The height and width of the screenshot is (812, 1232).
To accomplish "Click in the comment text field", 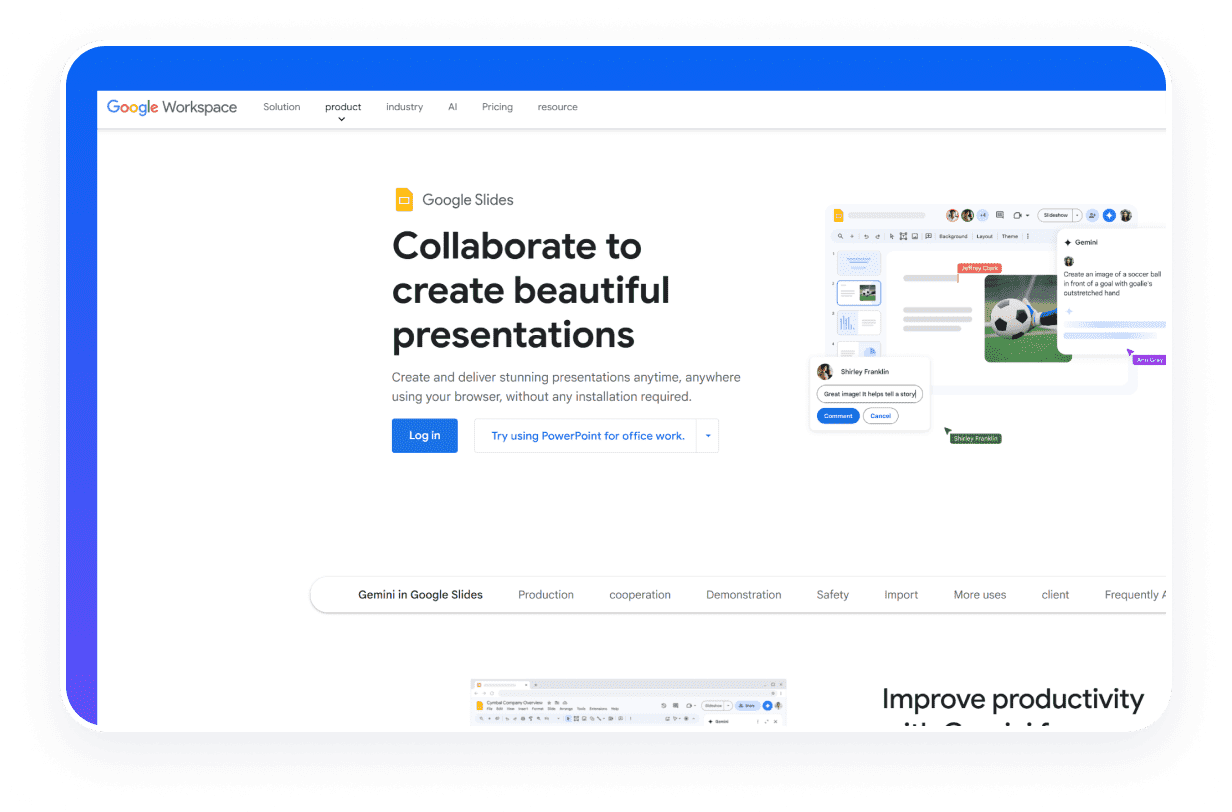I will 869,393.
